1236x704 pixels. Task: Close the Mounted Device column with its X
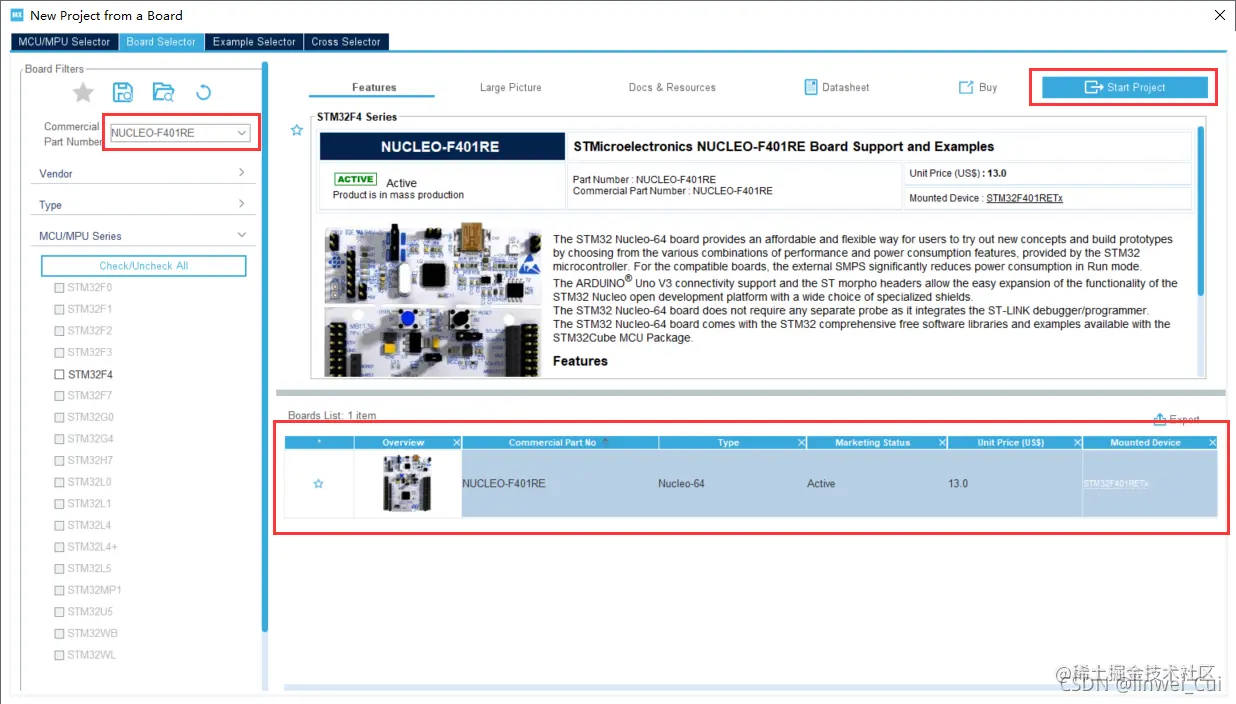(x=1212, y=442)
